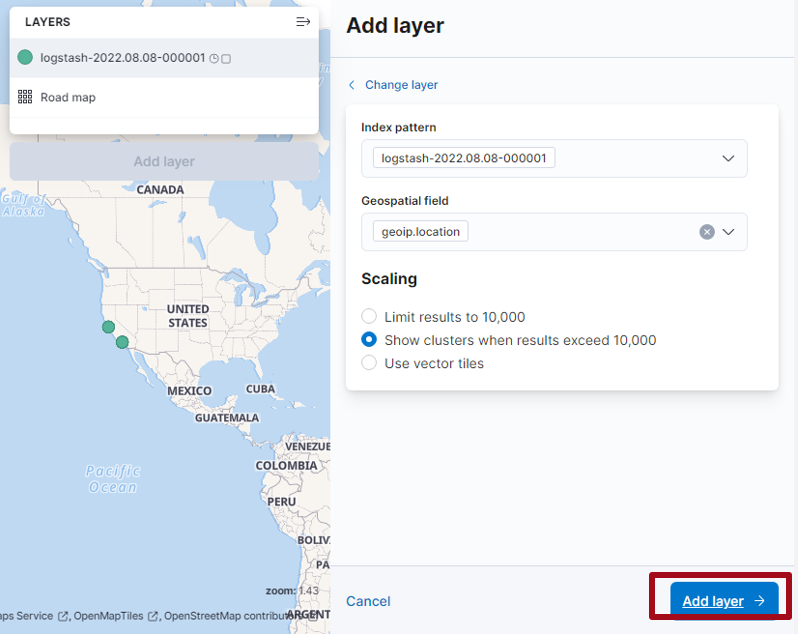The image size is (800, 636).
Task: Open the OpenMapTiles attribution link
Action: point(110,616)
